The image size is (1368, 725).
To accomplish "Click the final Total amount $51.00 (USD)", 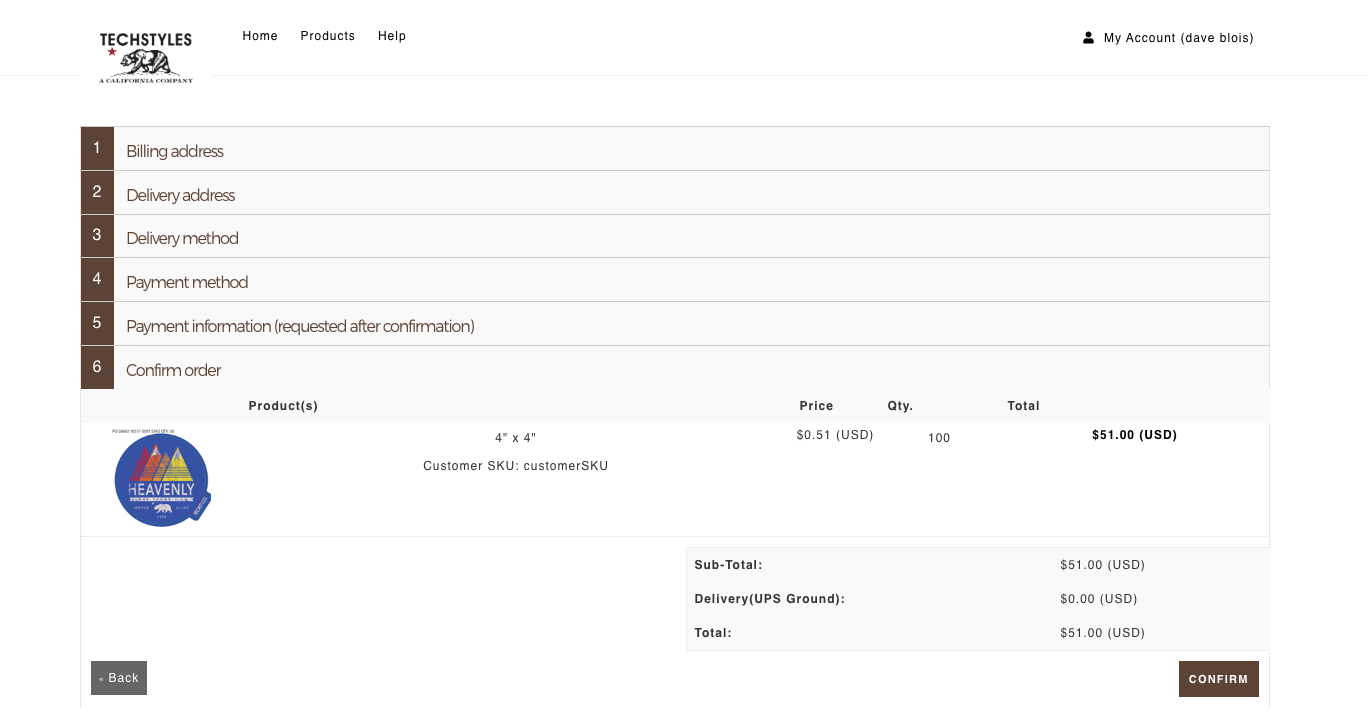I will tap(1102, 633).
